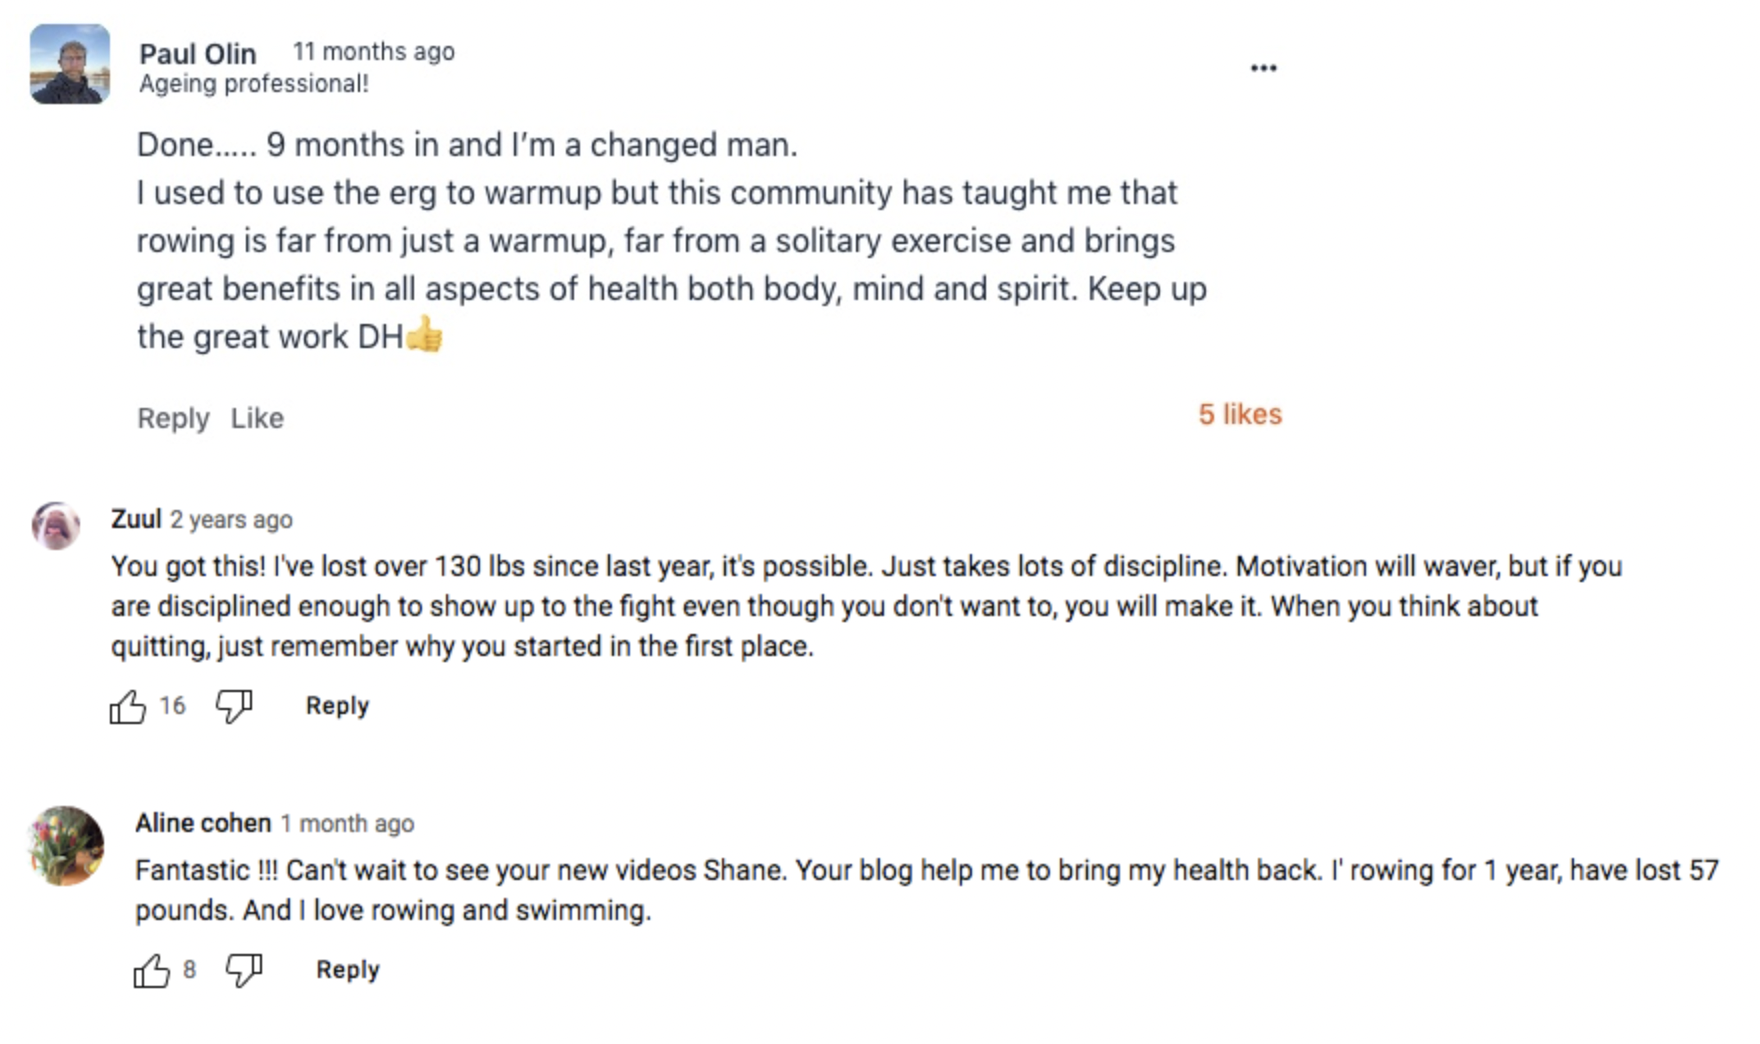Thumbs-down Zuul's comment
Screen dimensions: 1760x1044
pyautogui.click(x=234, y=707)
